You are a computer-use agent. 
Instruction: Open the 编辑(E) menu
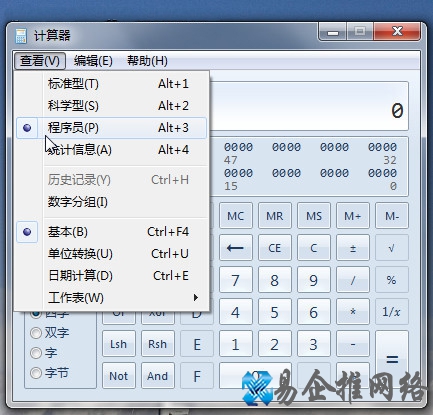(x=93, y=61)
